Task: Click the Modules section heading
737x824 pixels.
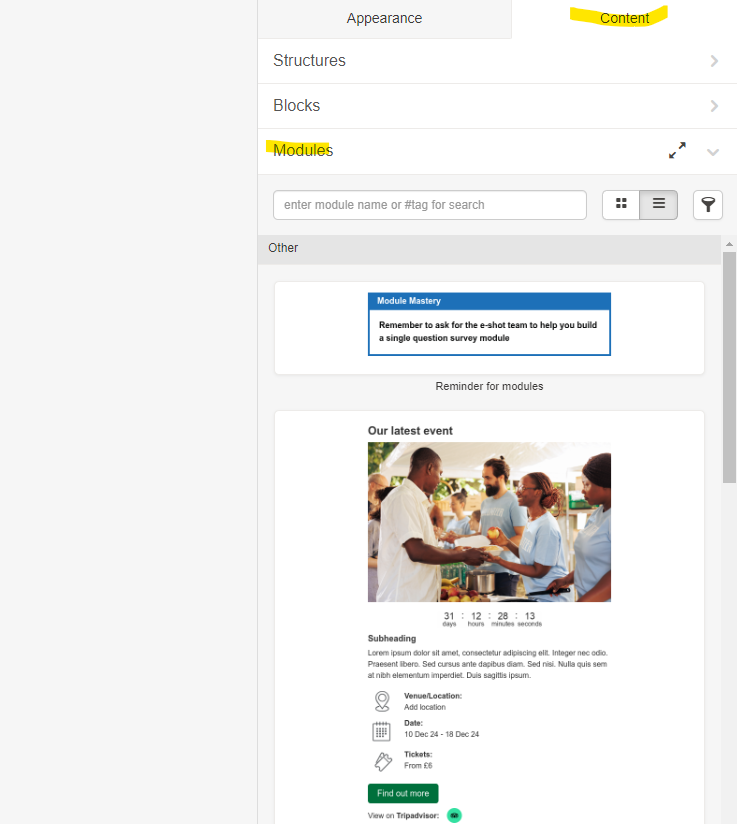Action: (303, 151)
